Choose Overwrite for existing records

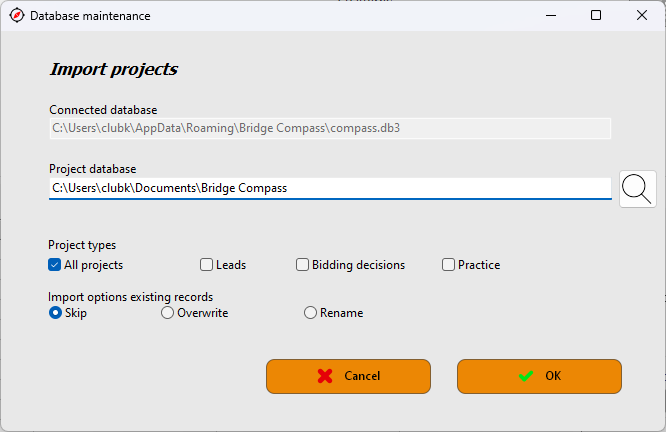click(x=167, y=313)
